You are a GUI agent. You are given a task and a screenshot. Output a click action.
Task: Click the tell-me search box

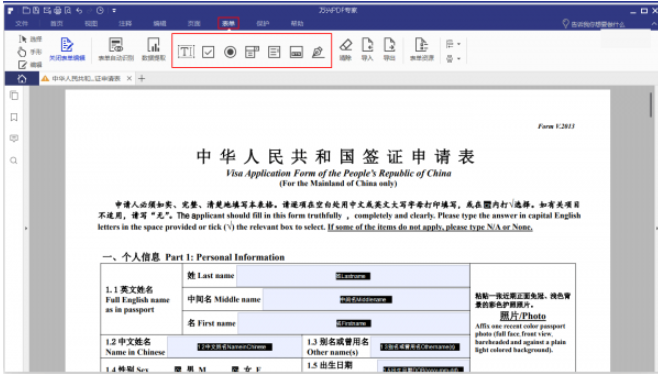pyautogui.click(x=594, y=24)
